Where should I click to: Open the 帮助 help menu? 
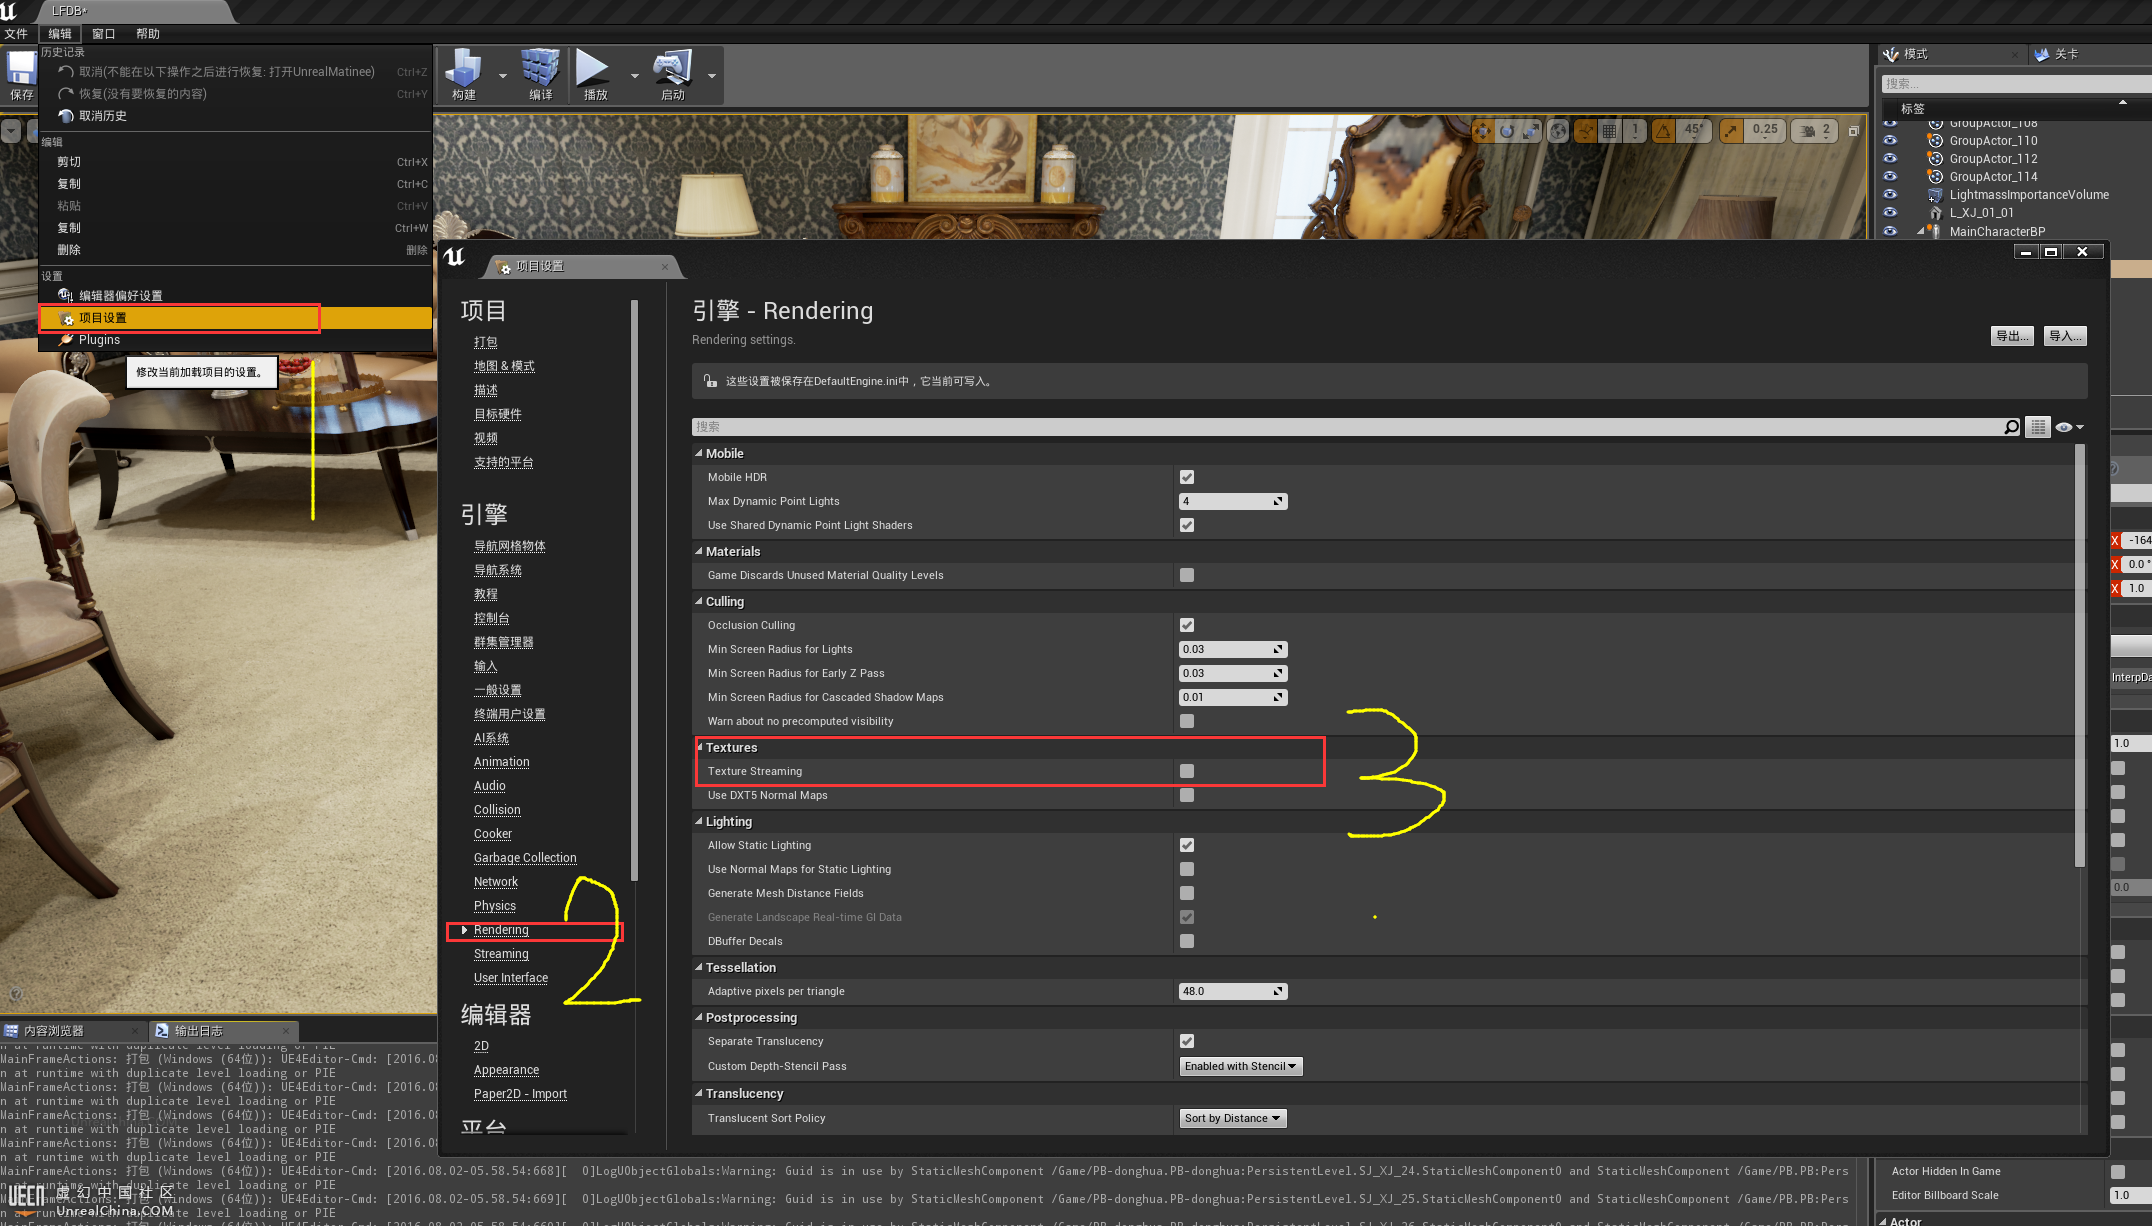click(148, 34)
